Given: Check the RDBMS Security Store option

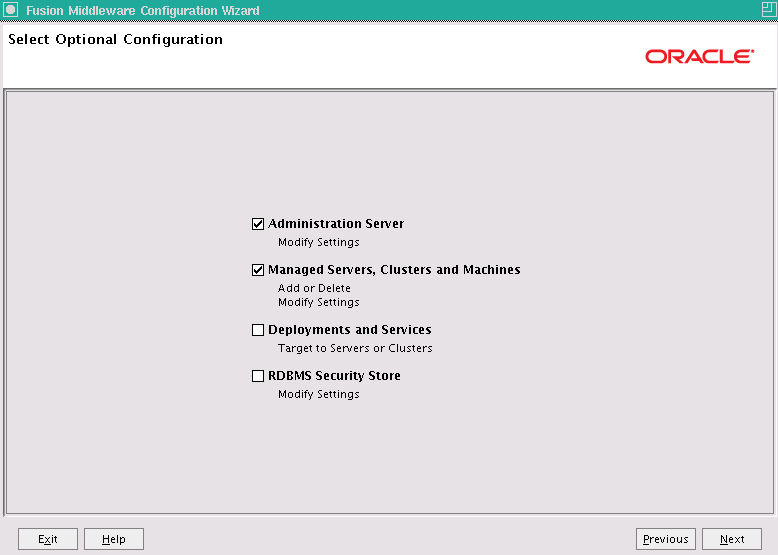Looking at the screenshot, I should click(258, 376).
